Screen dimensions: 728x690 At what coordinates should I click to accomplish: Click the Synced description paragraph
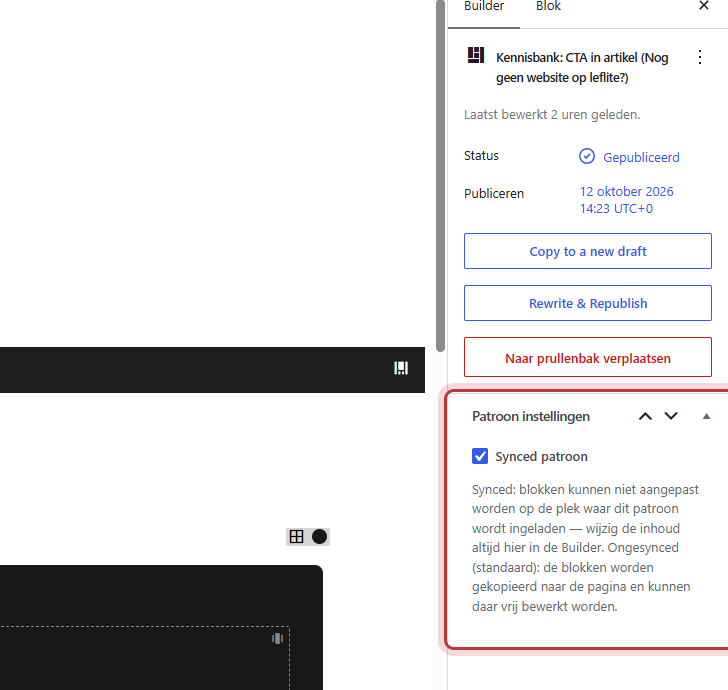(x=585, y=548)
